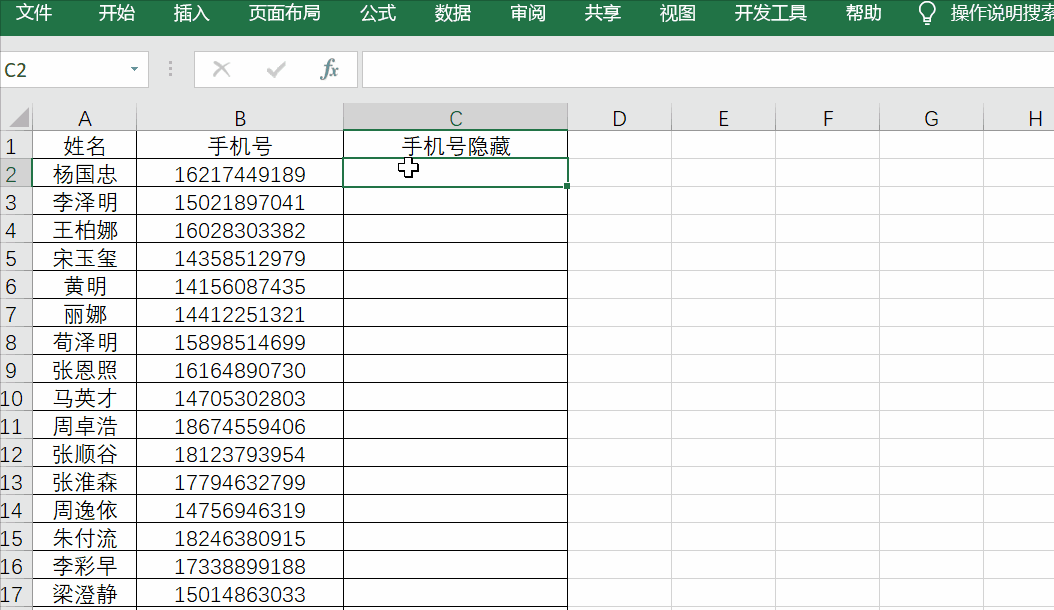Click the formula cancel X icon
1054x610 pixels.
point(221,69)
